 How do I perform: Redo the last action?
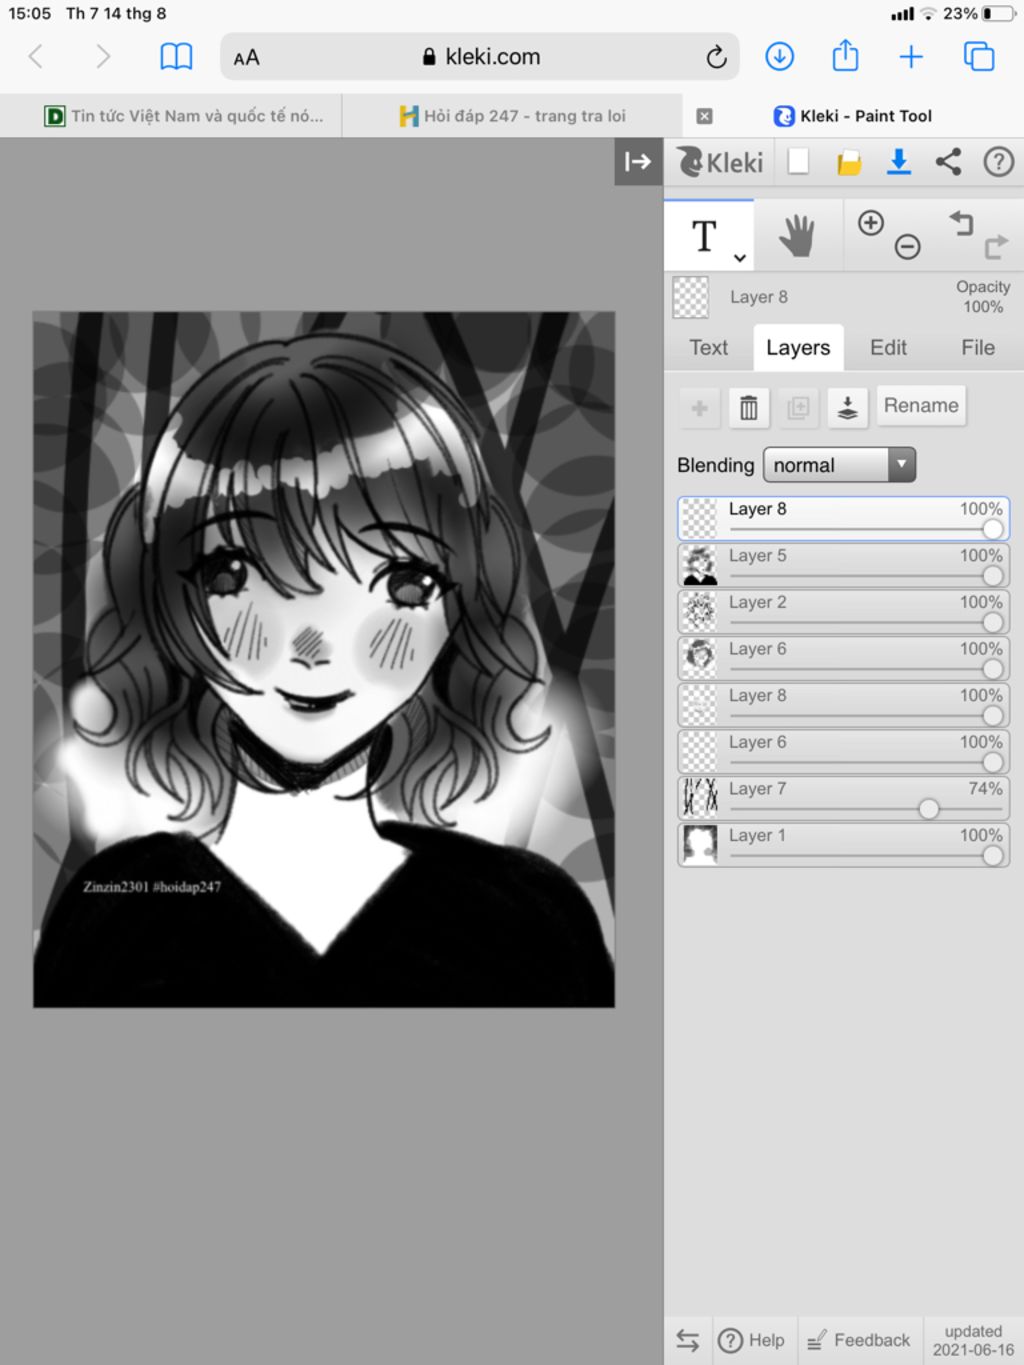[x=996, y=247]
